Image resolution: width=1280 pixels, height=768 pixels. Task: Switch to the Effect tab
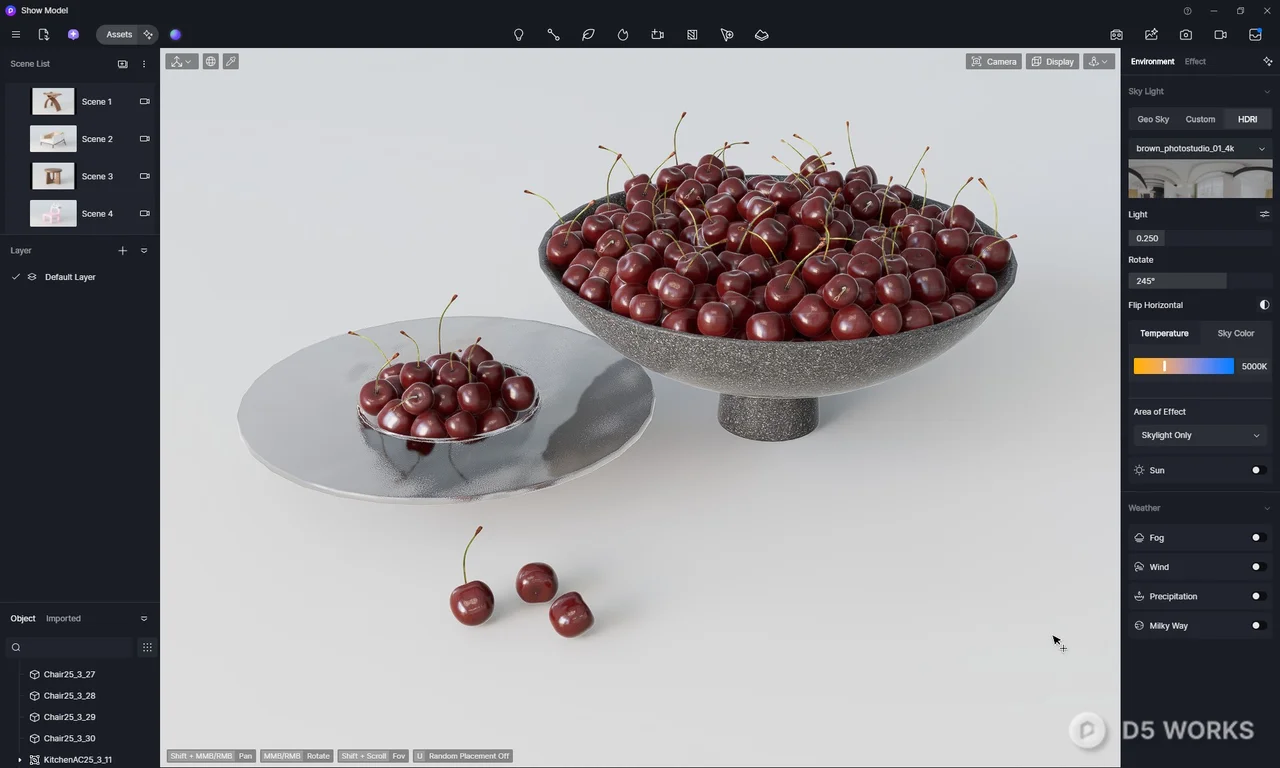pyautogui.click(x=1195, y=61)
